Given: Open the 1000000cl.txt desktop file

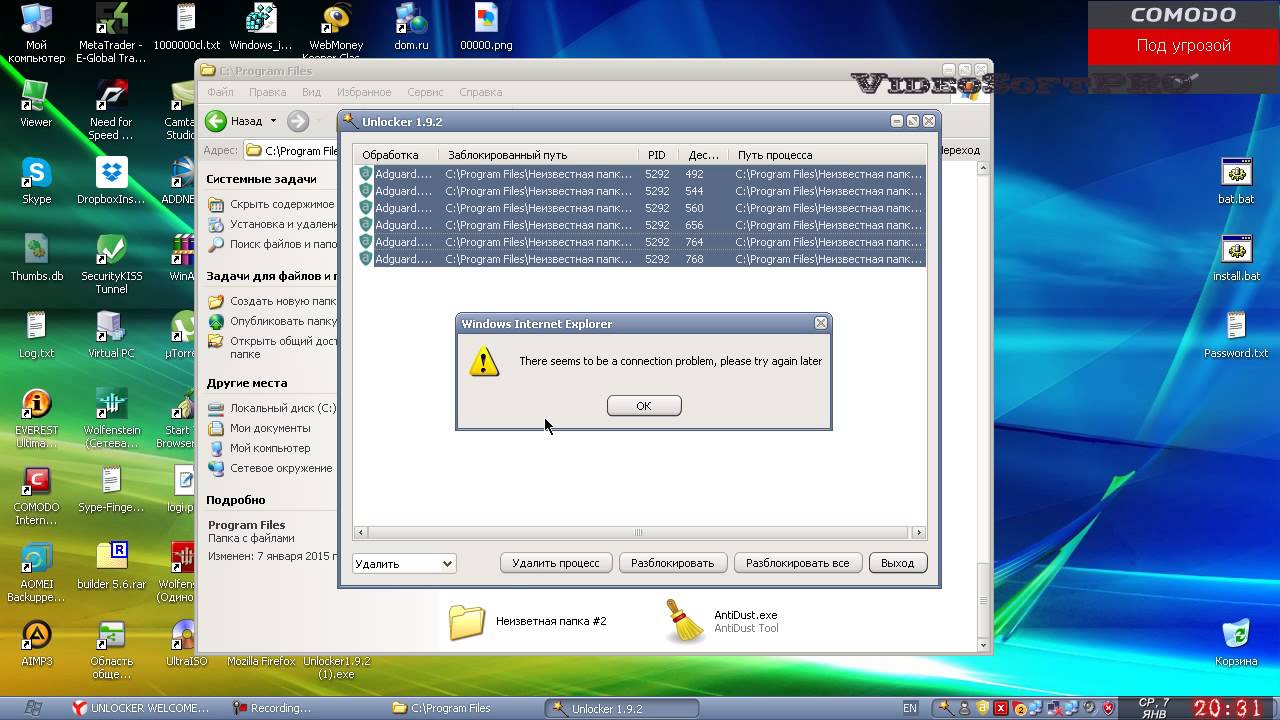Looking at the screenshot, I should point(186,28).
